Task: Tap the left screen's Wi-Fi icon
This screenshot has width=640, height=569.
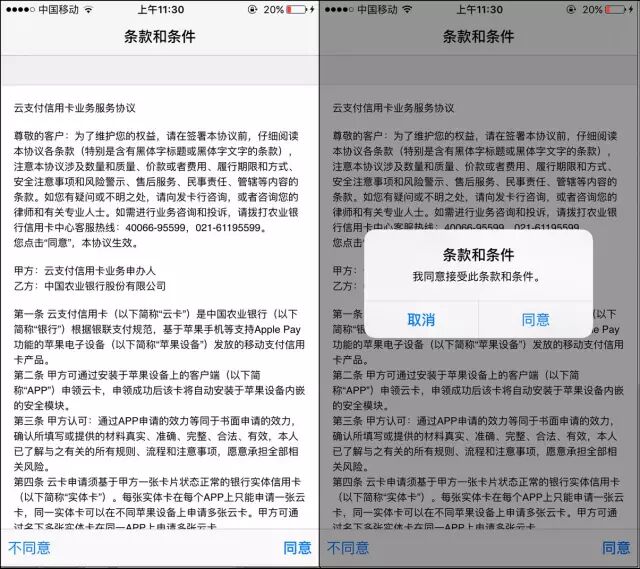Action: (x=88, y=9)
